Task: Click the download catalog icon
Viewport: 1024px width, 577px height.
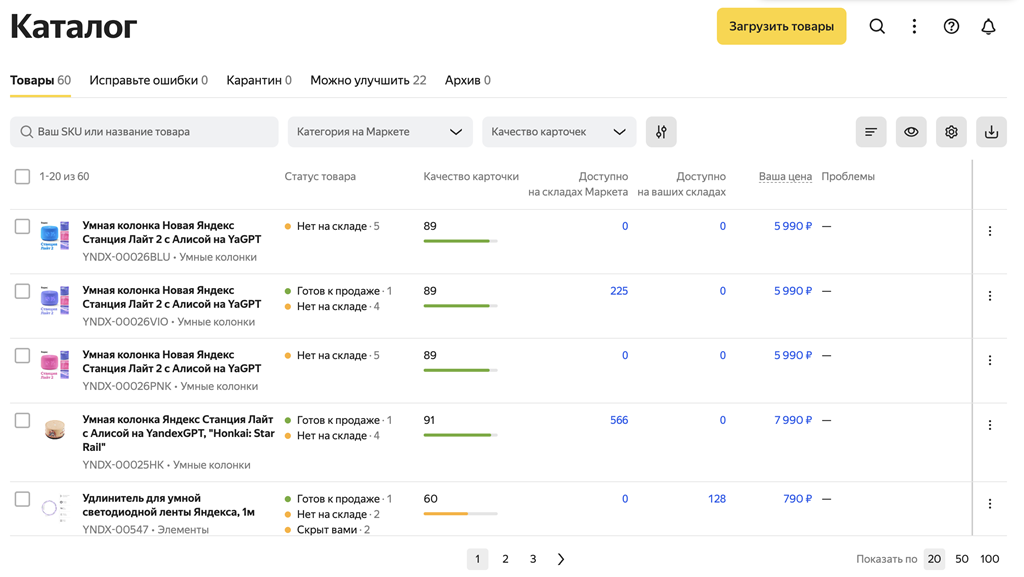Action: [x=991, y=132]
